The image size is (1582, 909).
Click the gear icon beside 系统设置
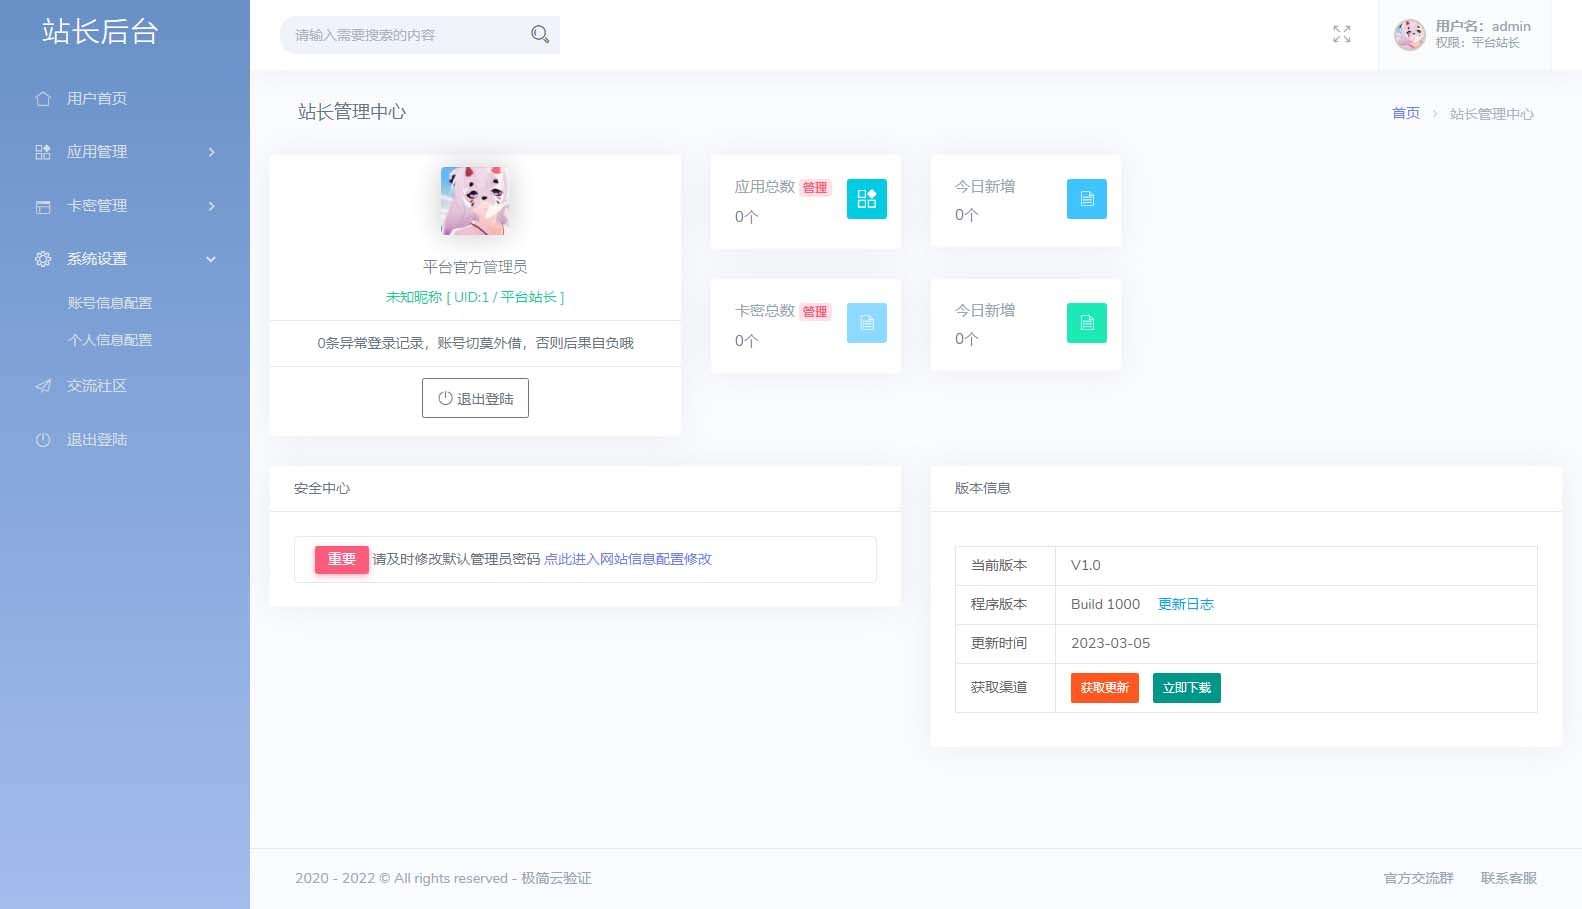tap(43, 259)
